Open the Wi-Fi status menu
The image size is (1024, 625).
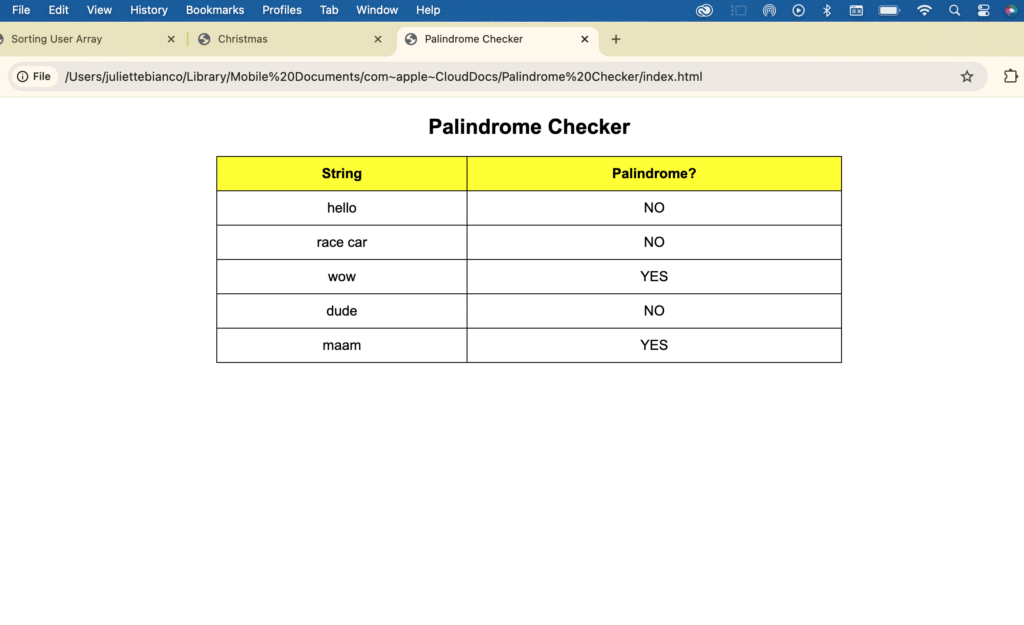(924, 10)
